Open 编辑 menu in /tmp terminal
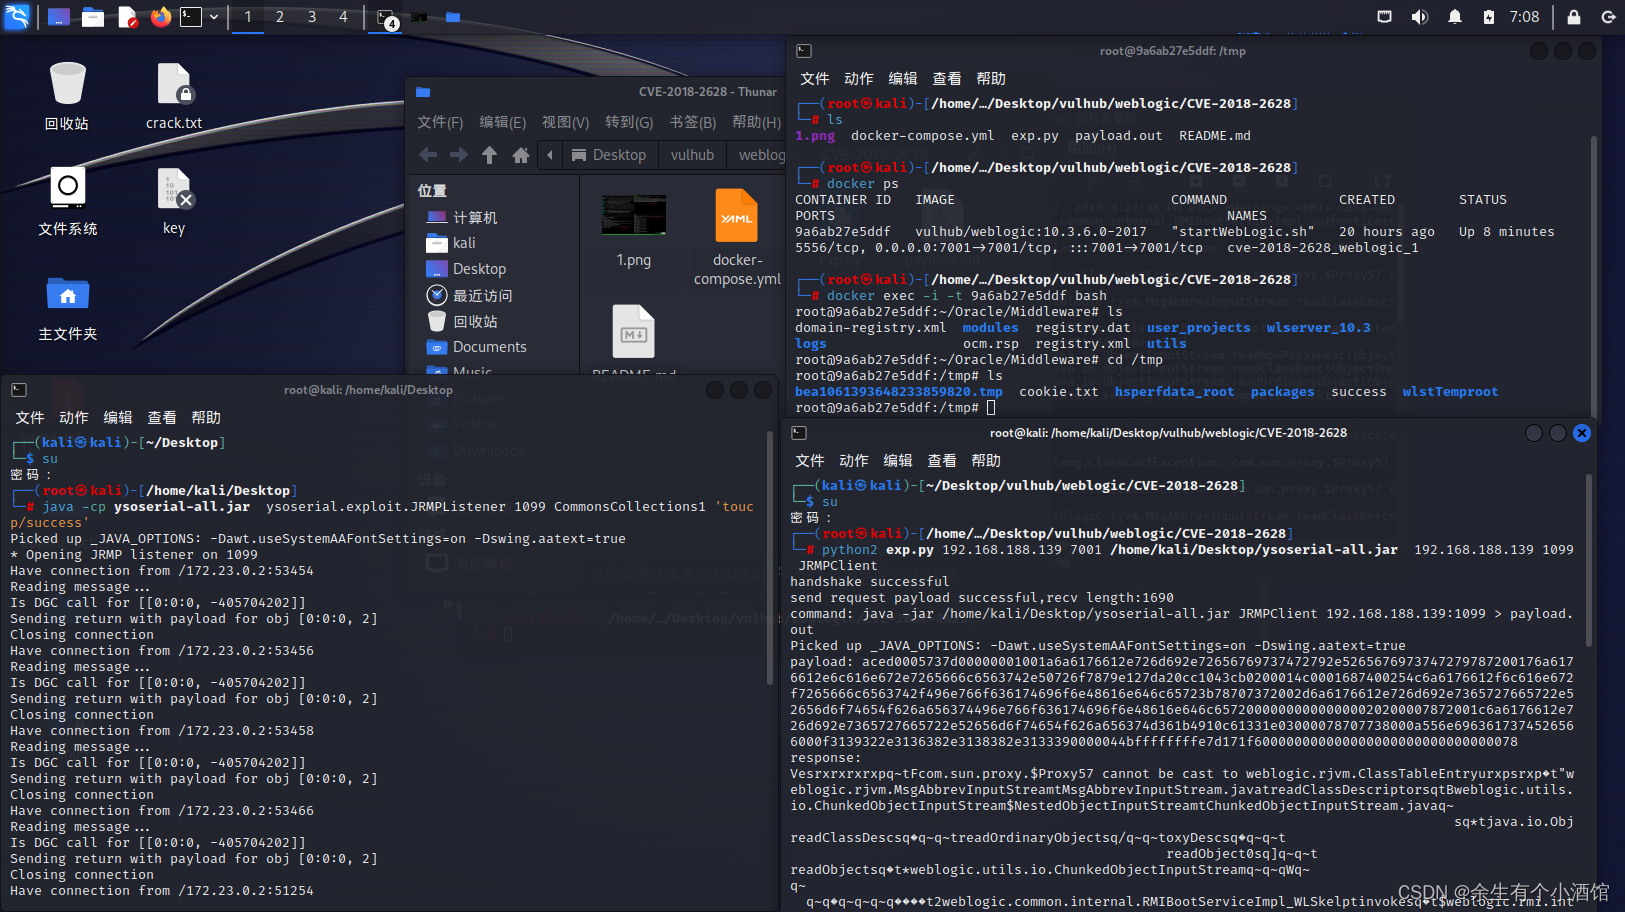This screenshot has height=912, width=1625. (903, 79)
